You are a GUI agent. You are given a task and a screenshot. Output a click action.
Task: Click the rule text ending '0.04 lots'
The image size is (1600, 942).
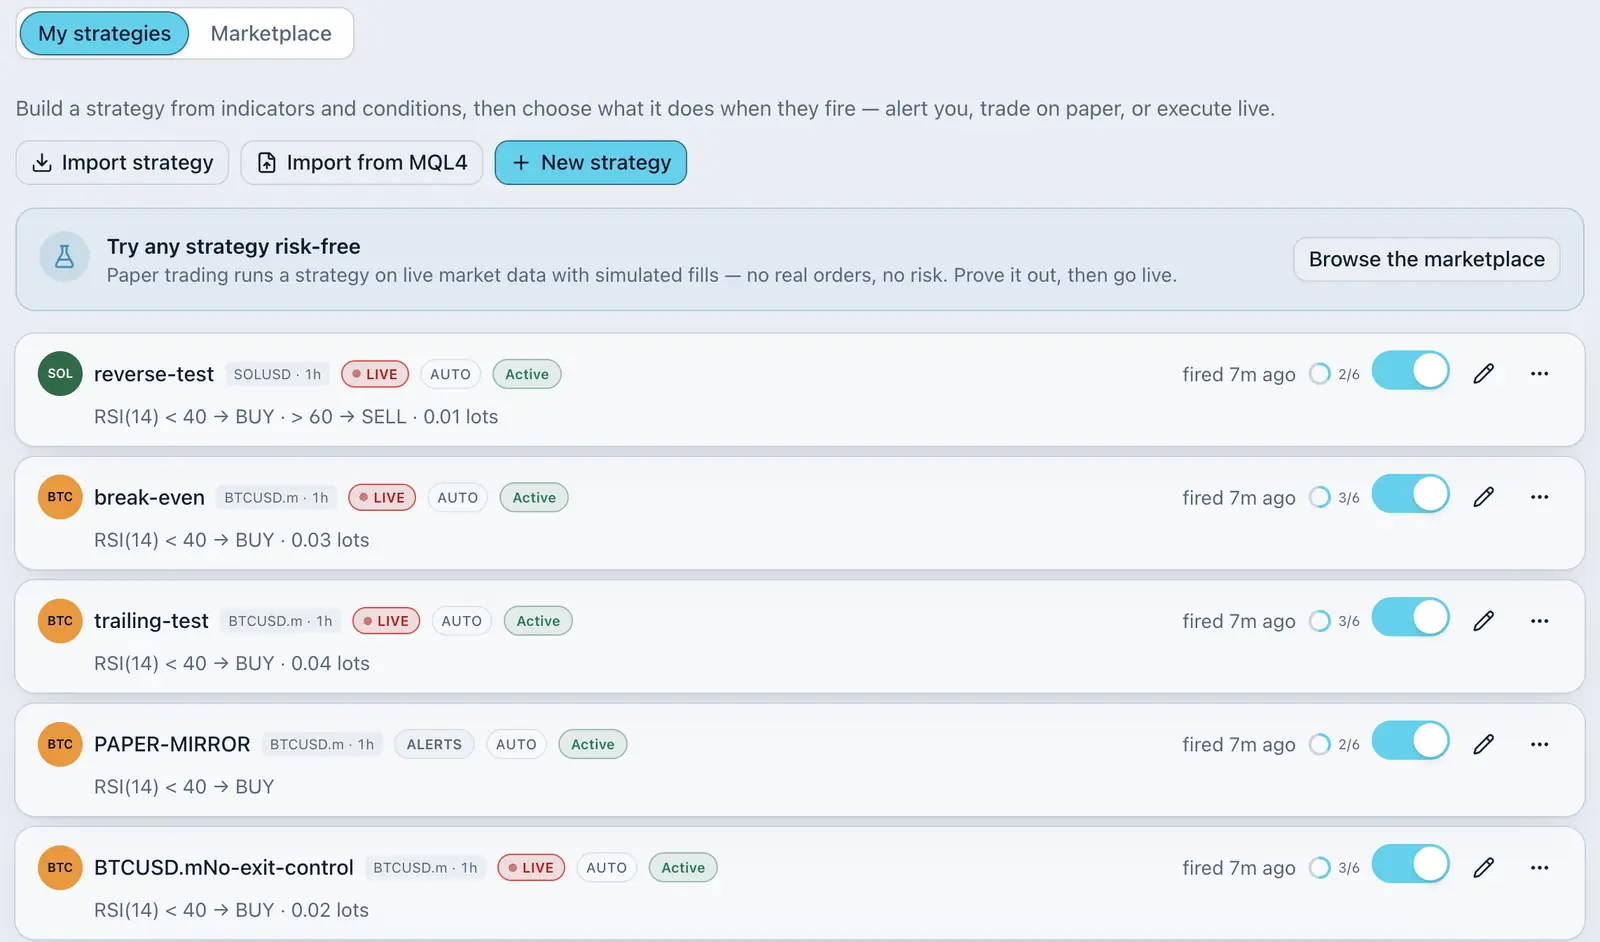coord(232,664)
